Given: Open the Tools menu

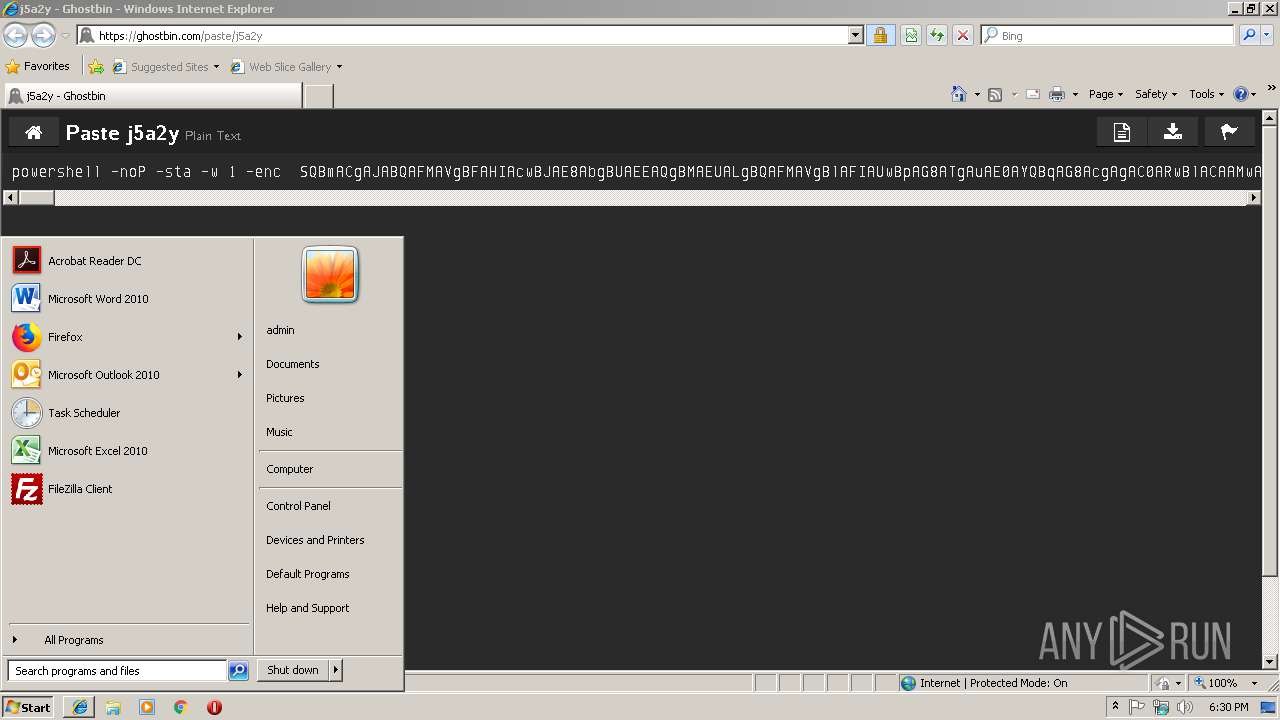Looking at the screenshot, I should coord(1206,94).
